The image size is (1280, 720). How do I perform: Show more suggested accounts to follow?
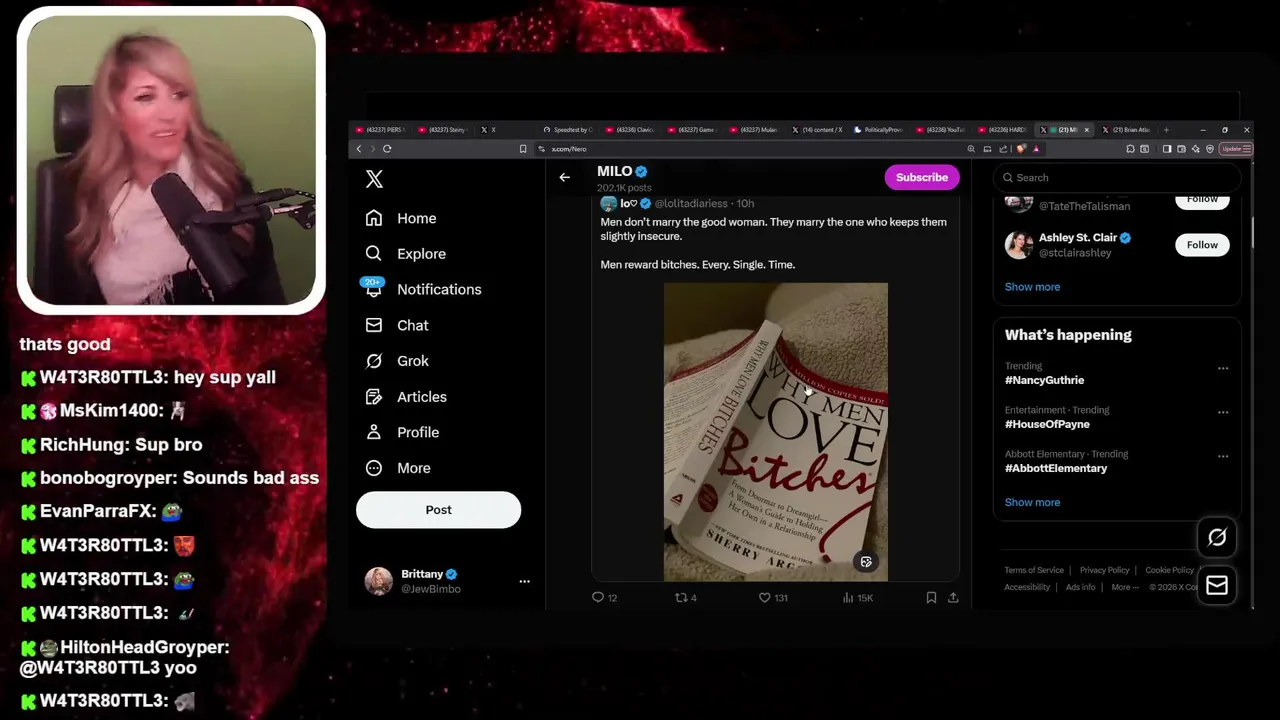(1032, 287)
